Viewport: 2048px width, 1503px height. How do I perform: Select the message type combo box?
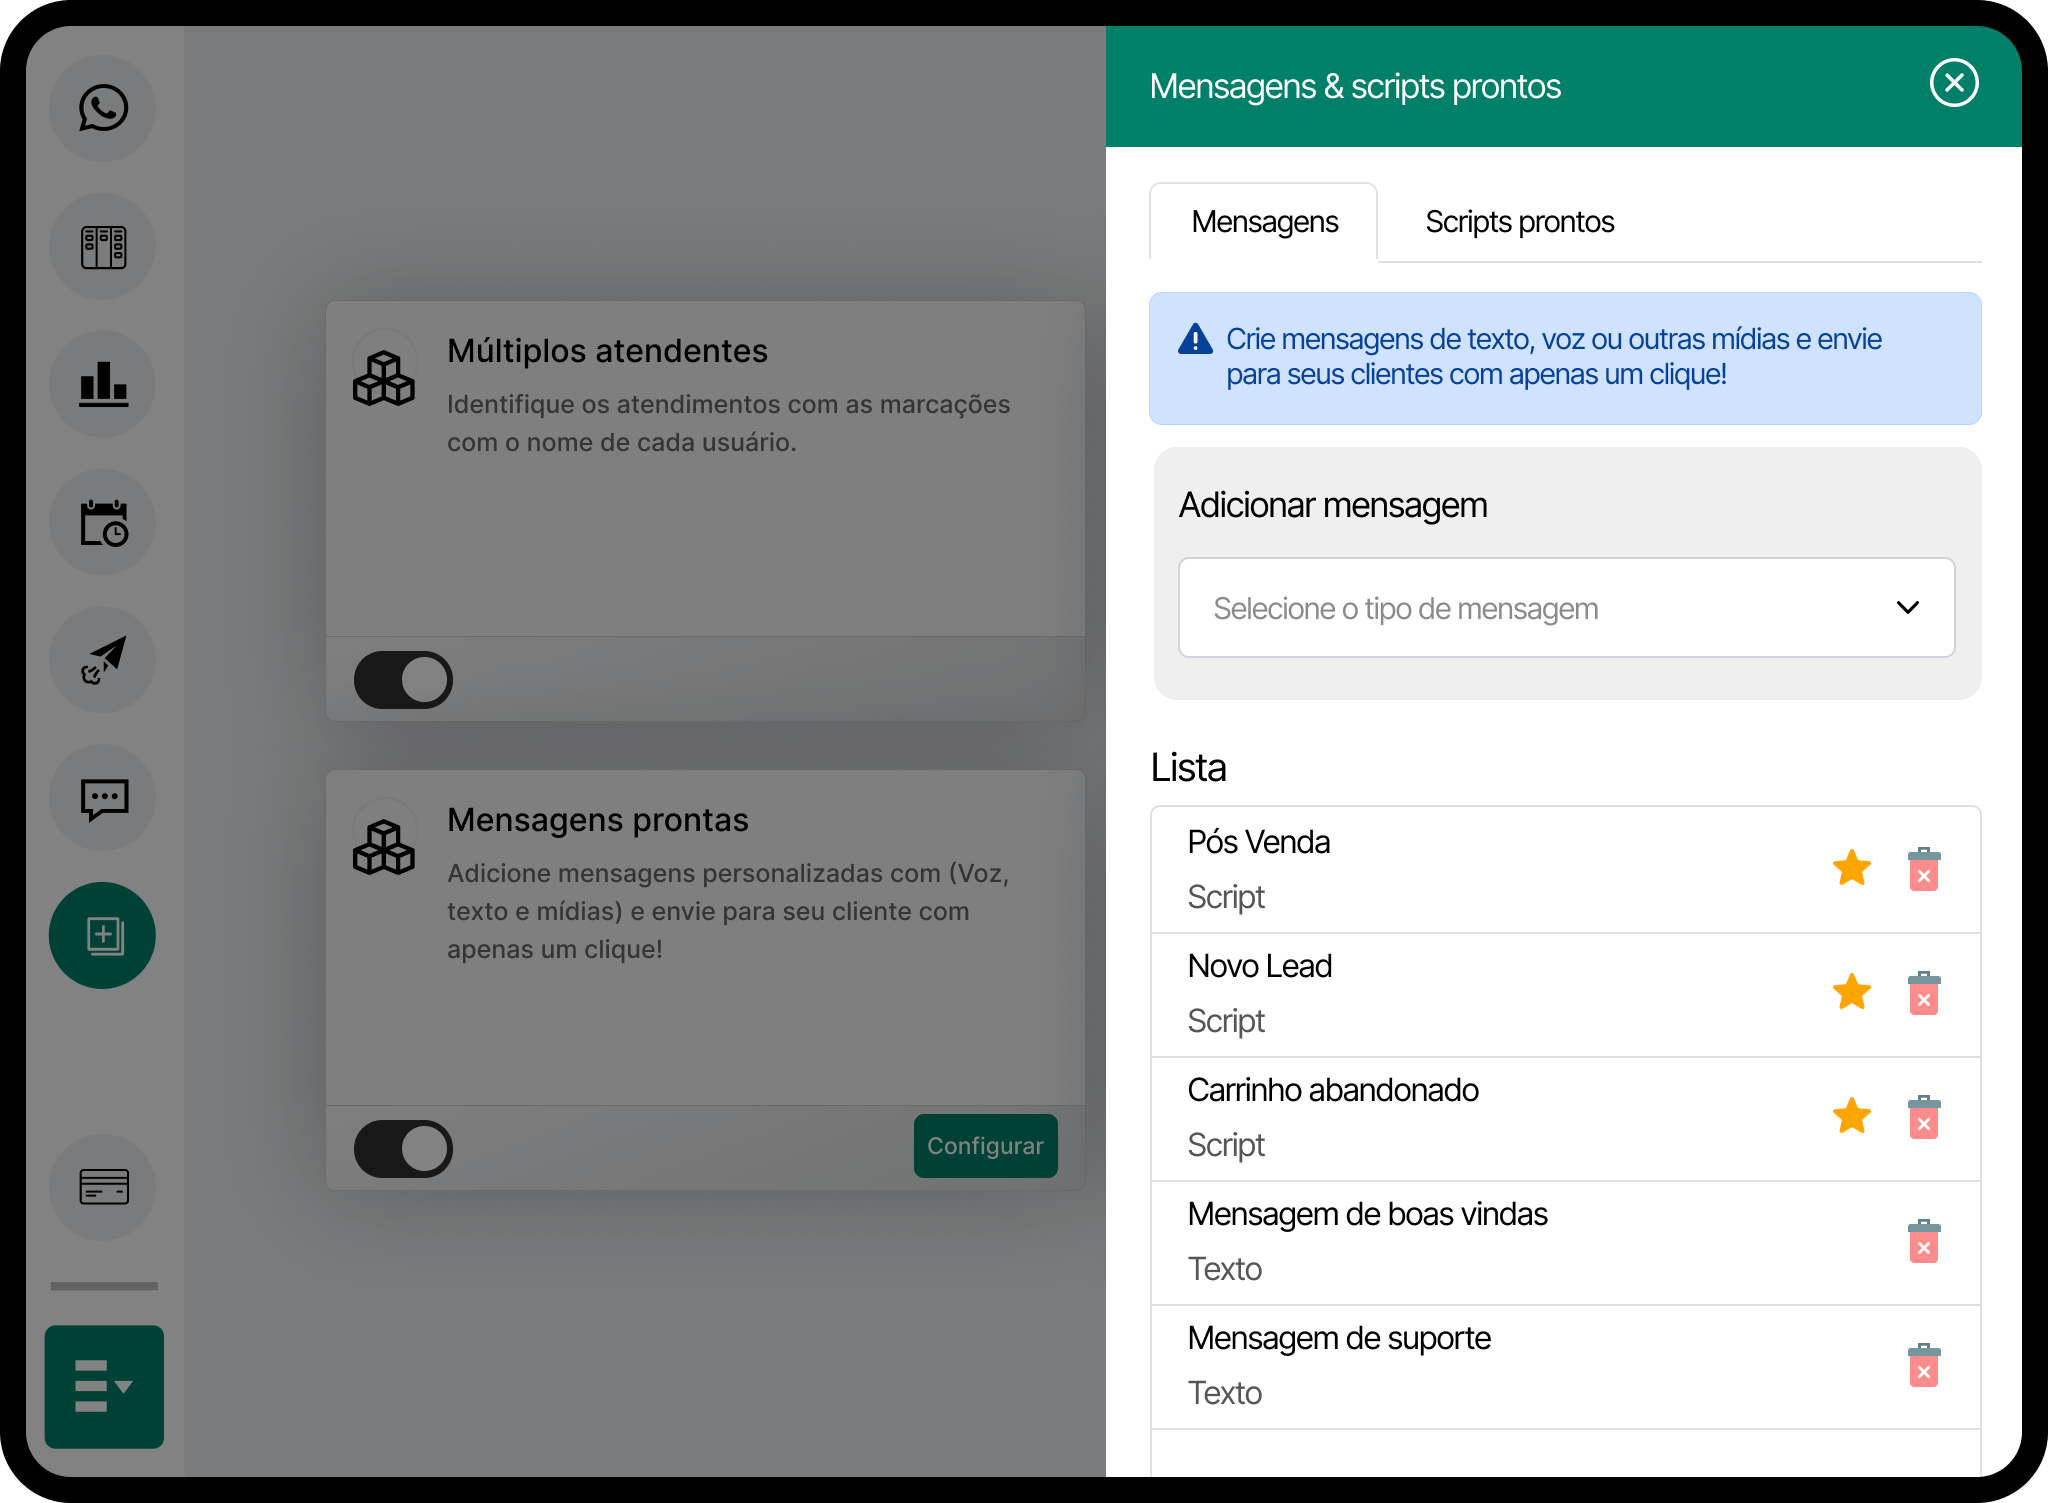pos(1565,607)
